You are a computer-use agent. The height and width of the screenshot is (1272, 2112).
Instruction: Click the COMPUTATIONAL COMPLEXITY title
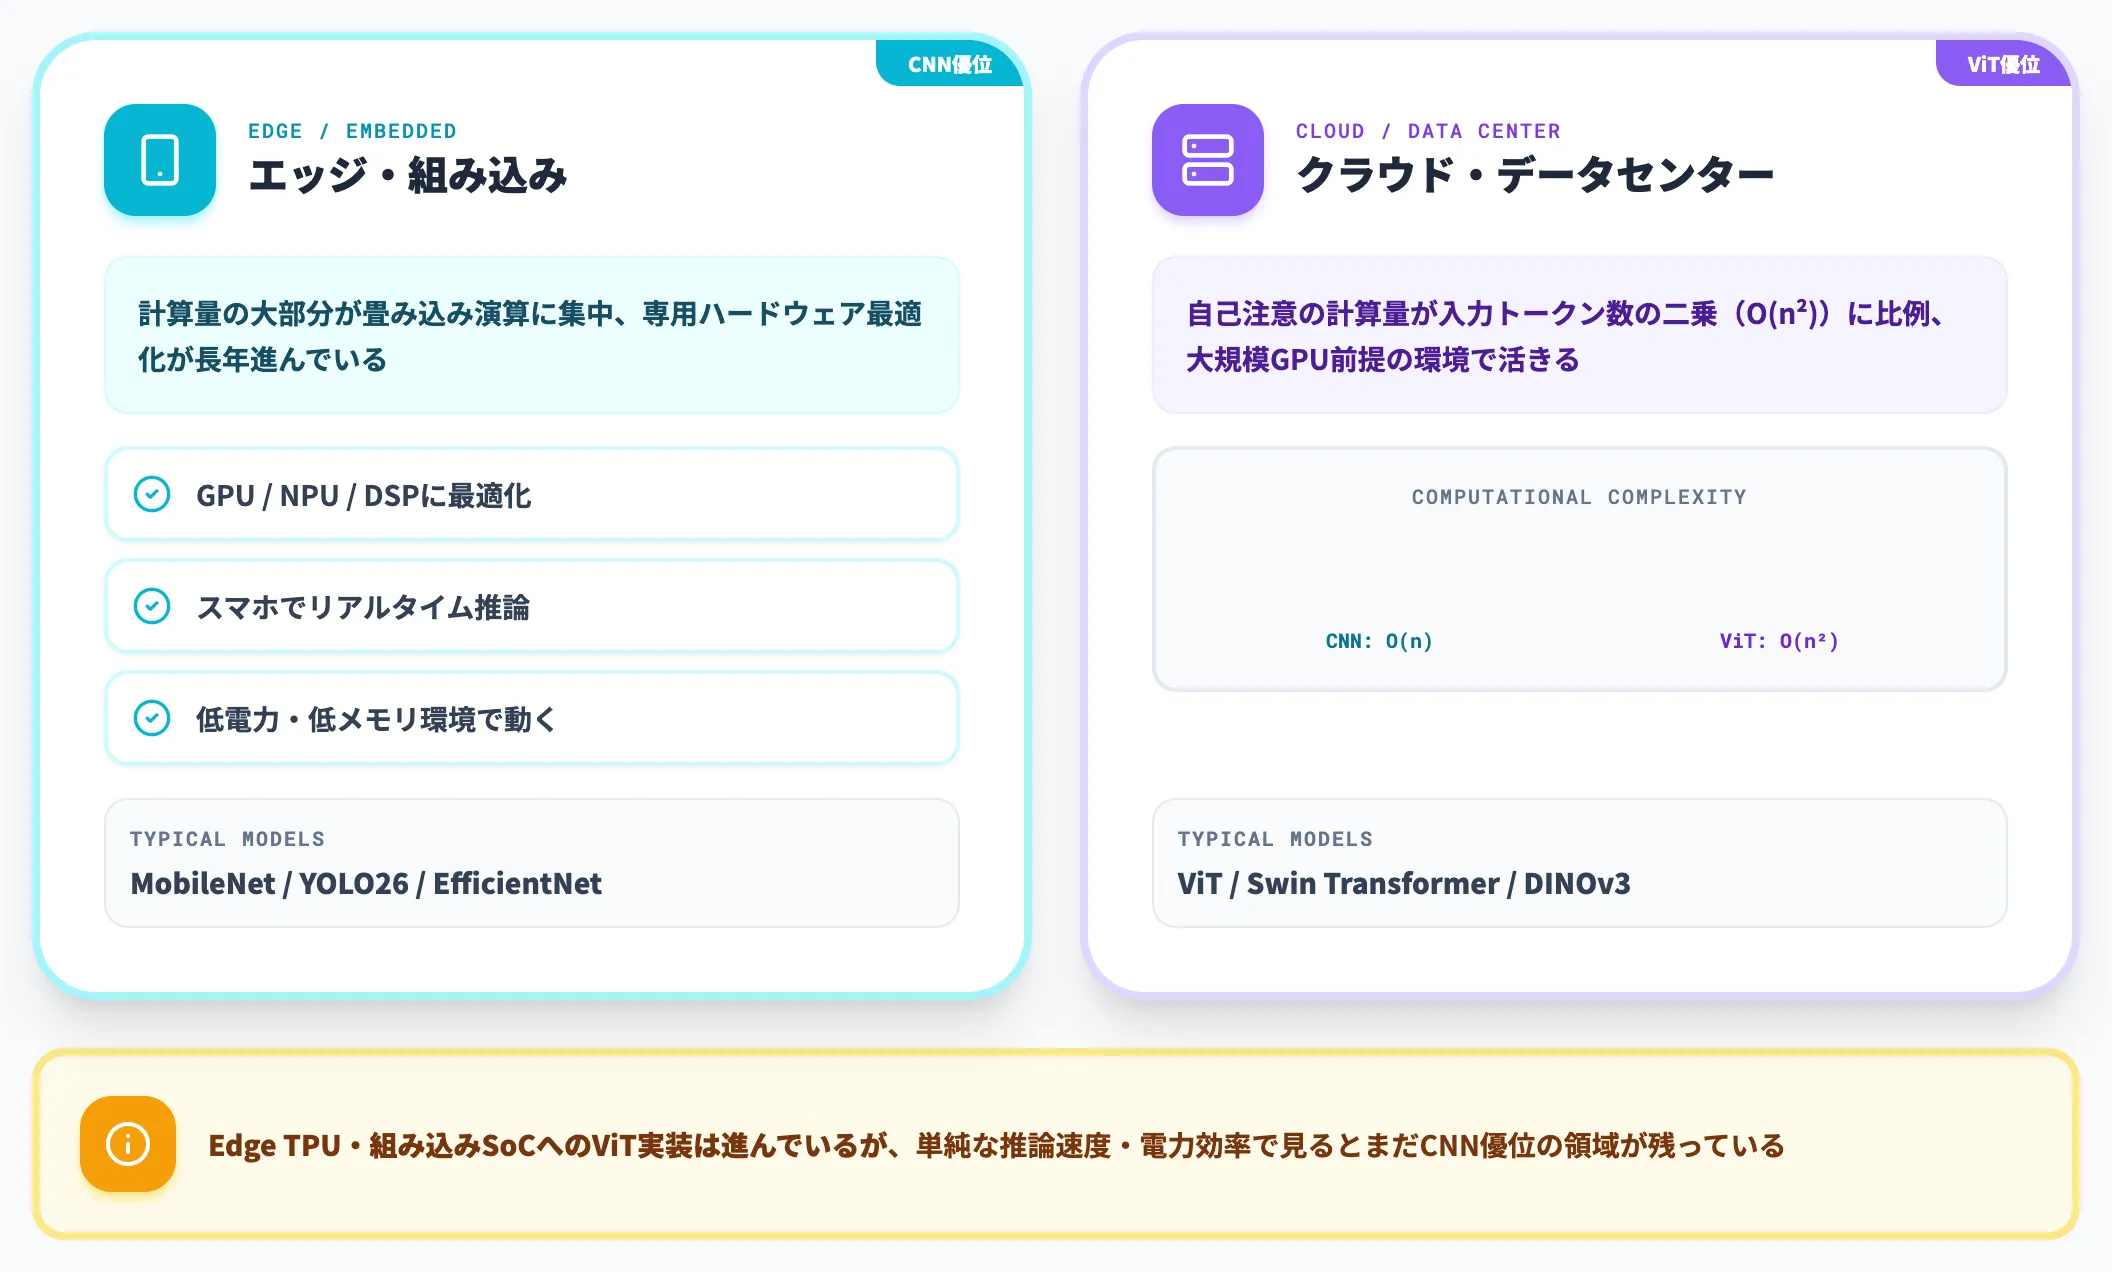pos(1579,497)
